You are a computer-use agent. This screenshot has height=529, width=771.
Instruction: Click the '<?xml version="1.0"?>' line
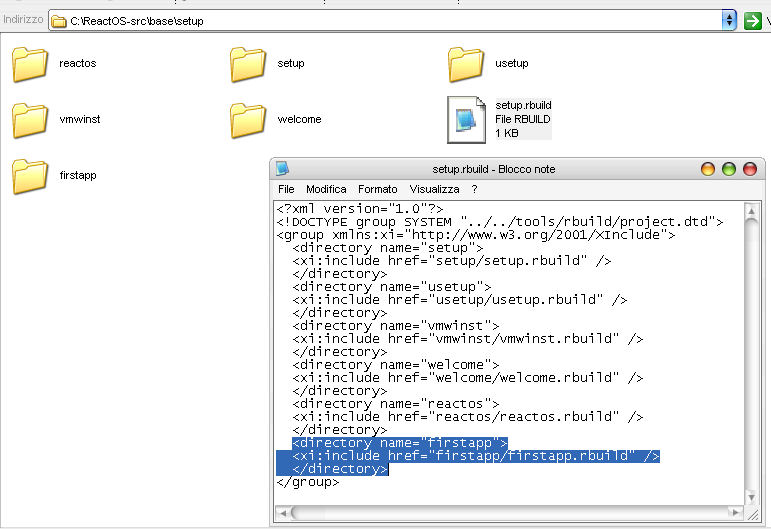click(360, 209)
